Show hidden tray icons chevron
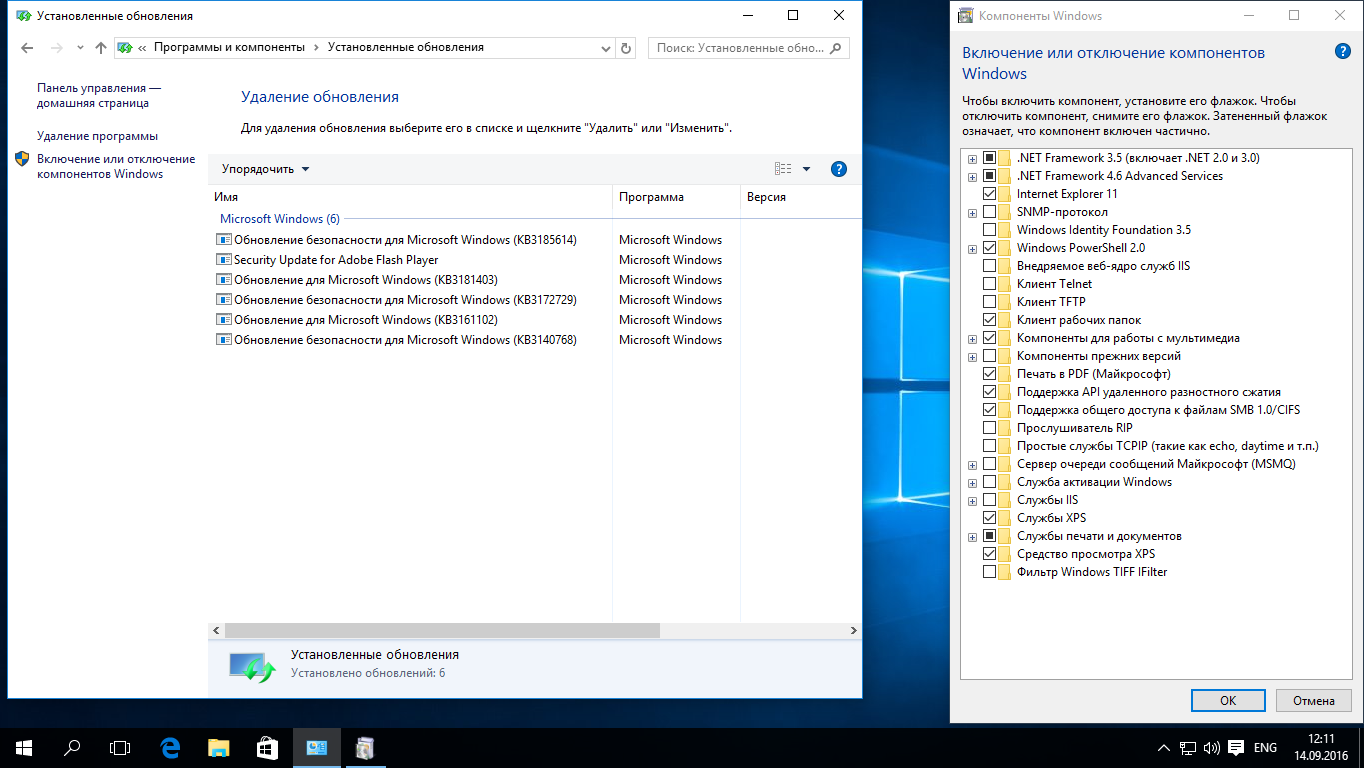Viewport: 1364px width, 768px height. [x=1163, y=748]
